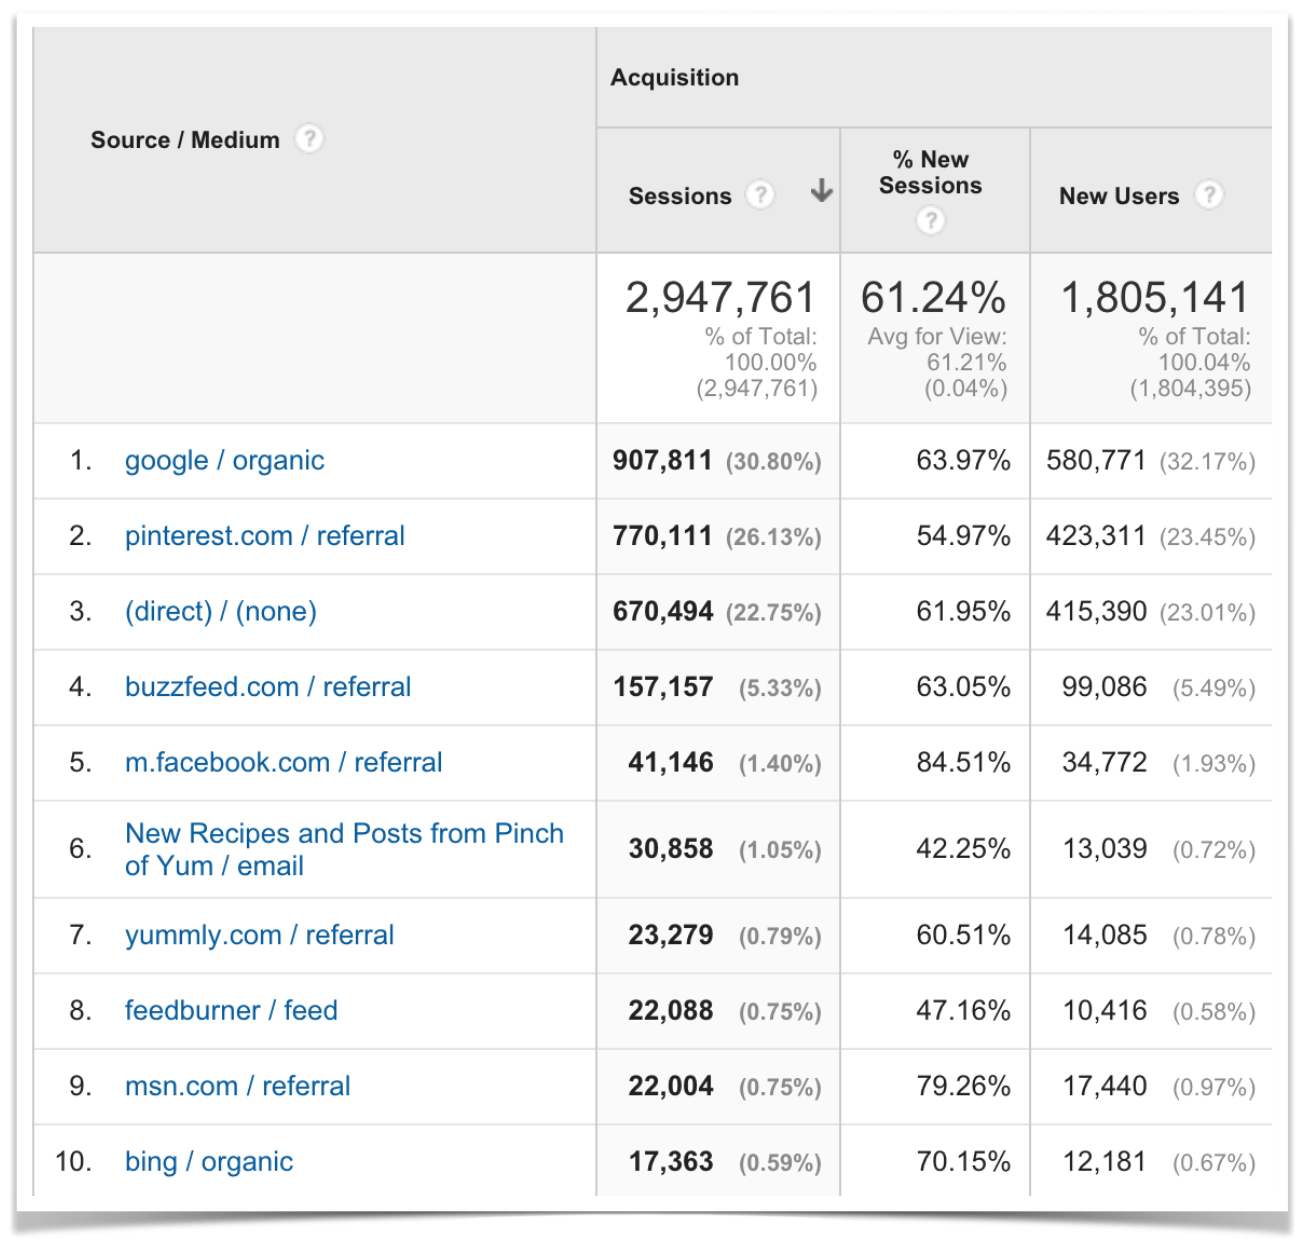The height and width of the screenshot is (1260, 1310).
Task: Open the Sessions column help tooltip
Action: pyautogui.click(x=761, y=196)
